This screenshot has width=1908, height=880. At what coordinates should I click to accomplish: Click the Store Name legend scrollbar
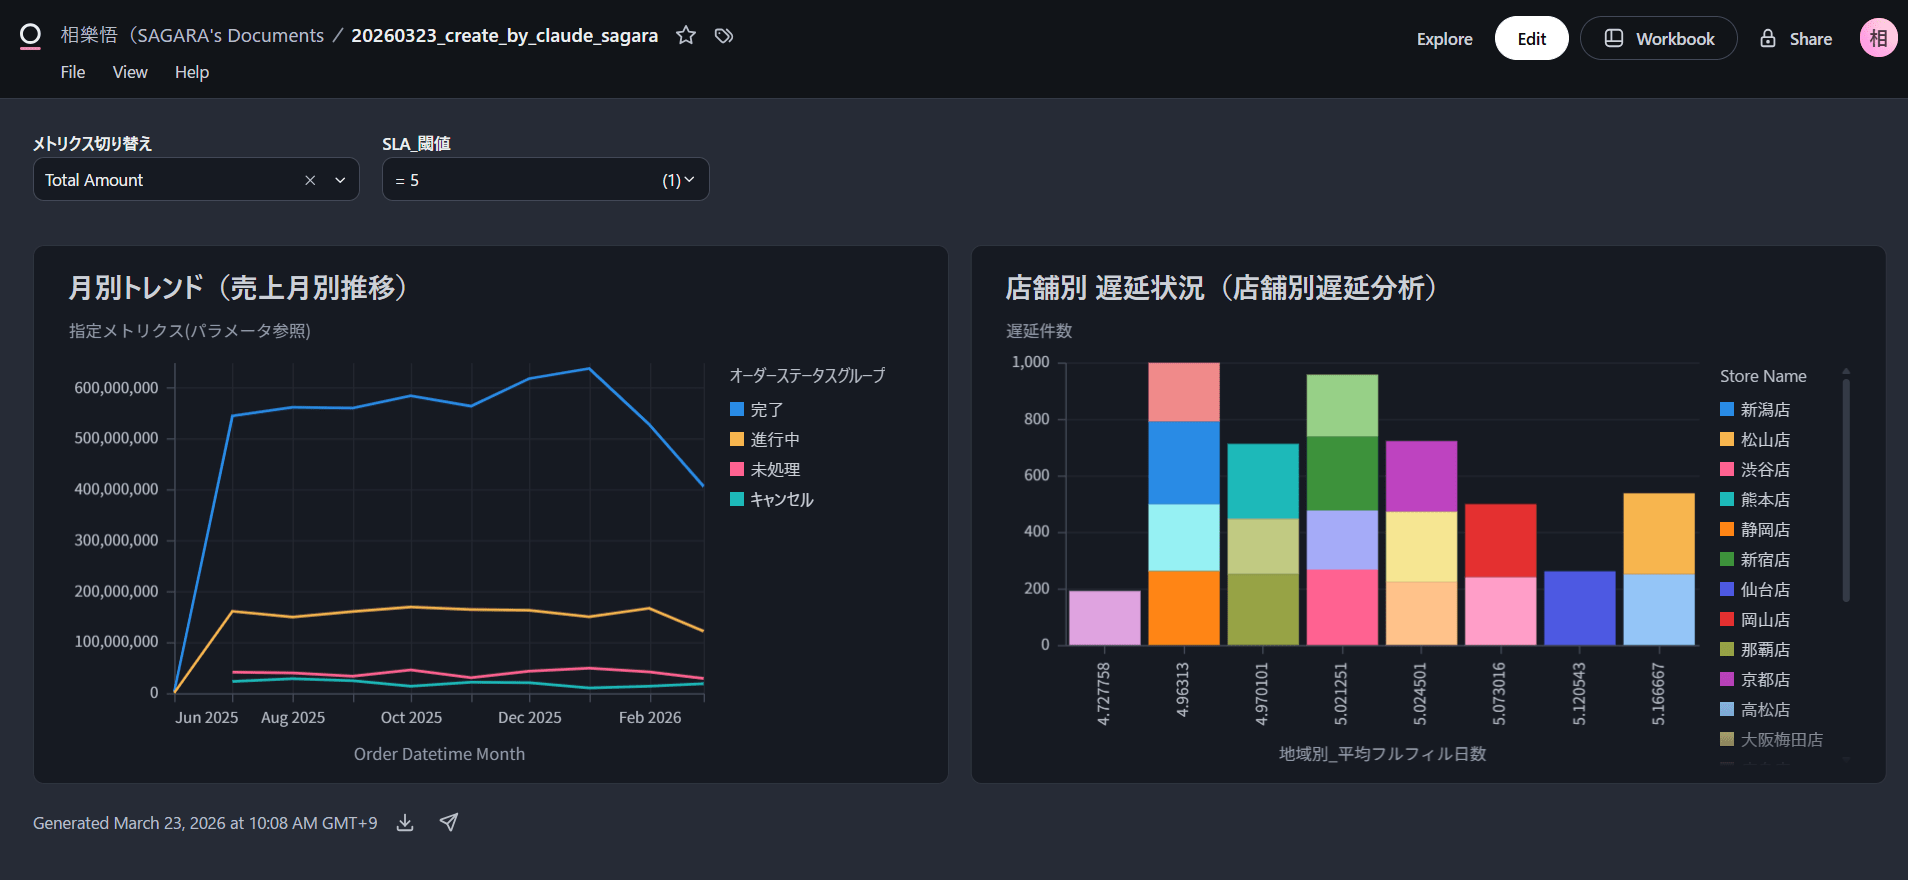1846,490
